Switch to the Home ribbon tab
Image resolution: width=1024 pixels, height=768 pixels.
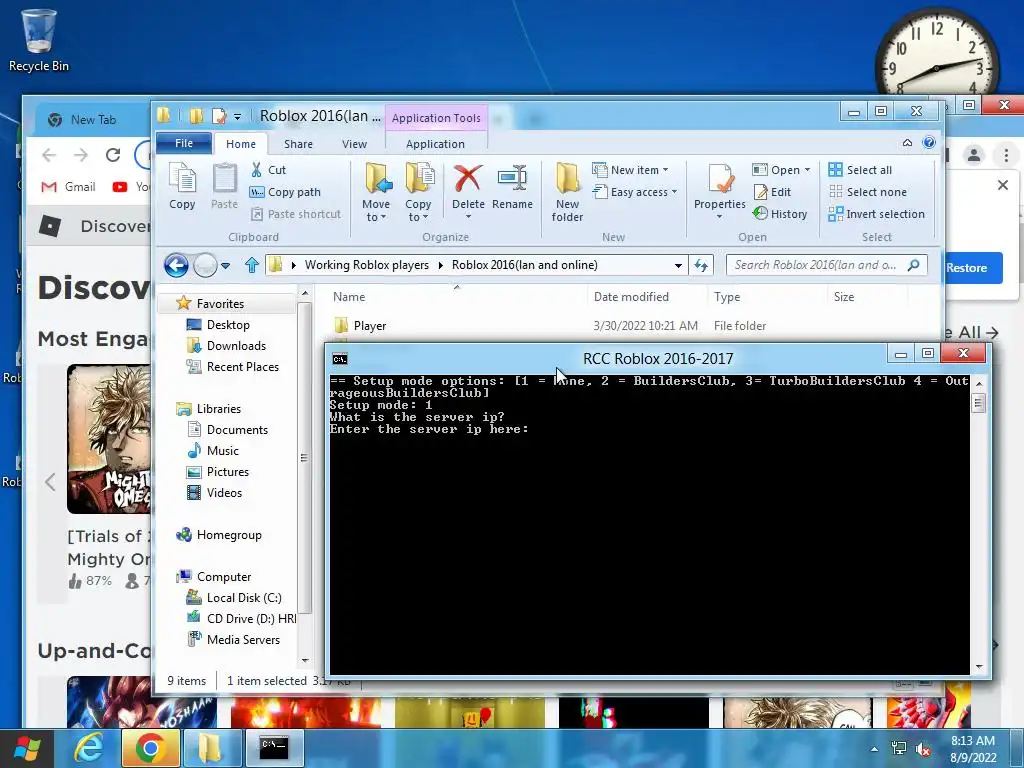click(x=241, y=144)
